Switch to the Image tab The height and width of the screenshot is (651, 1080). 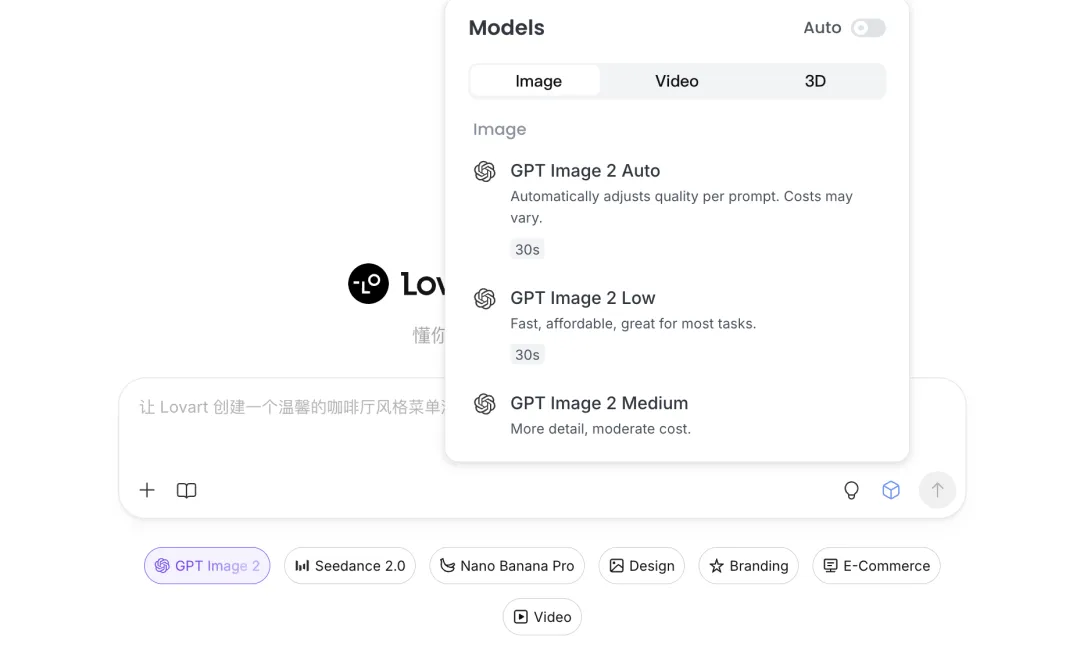(x=538, y=81)
